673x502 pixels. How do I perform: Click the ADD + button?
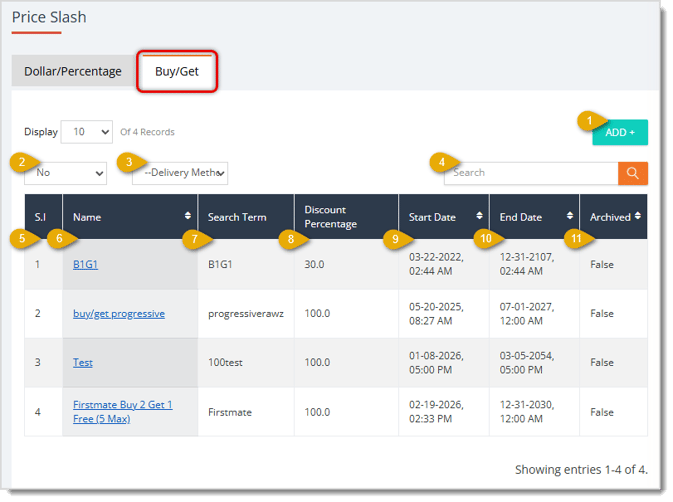pos(620,133)
